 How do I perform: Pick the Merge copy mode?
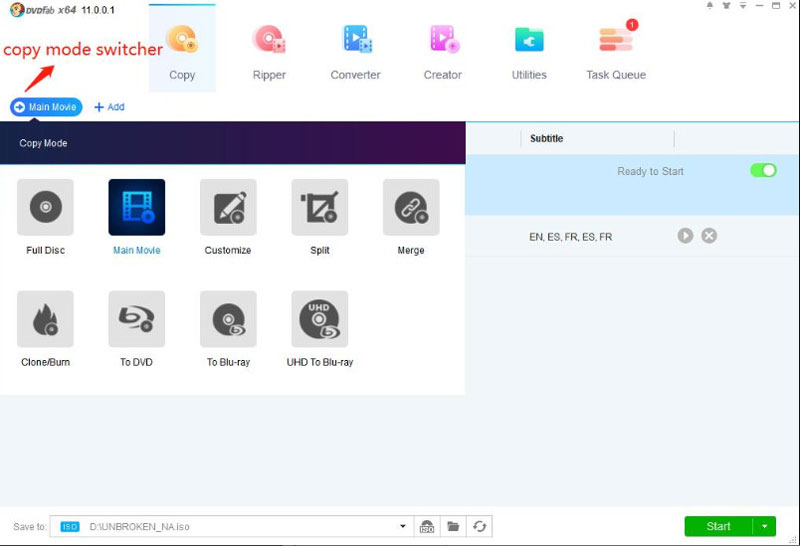point(411,208)
